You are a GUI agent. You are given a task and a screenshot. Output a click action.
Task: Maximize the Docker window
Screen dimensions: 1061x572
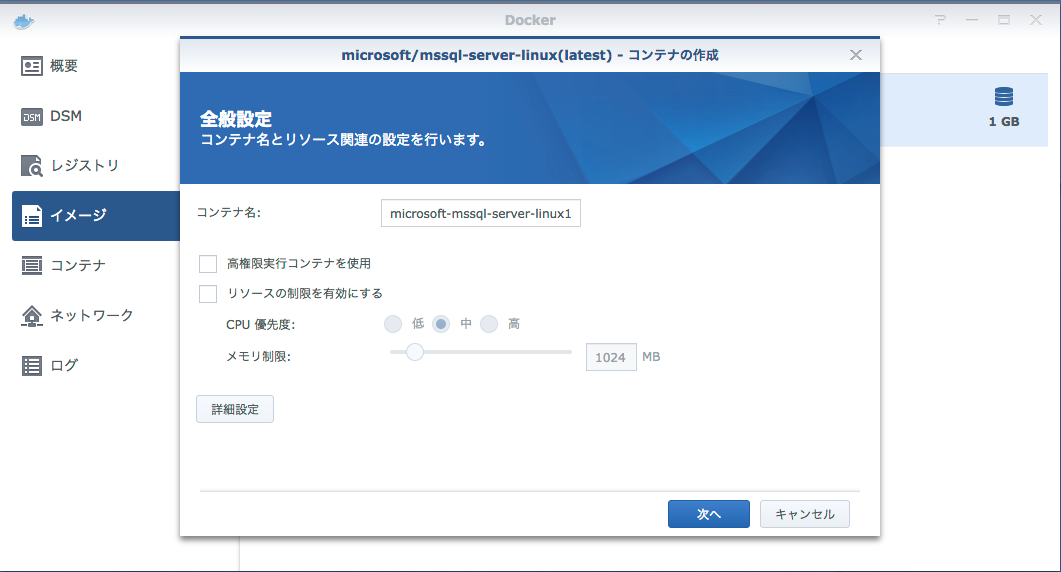click(x=1004, y=20)
